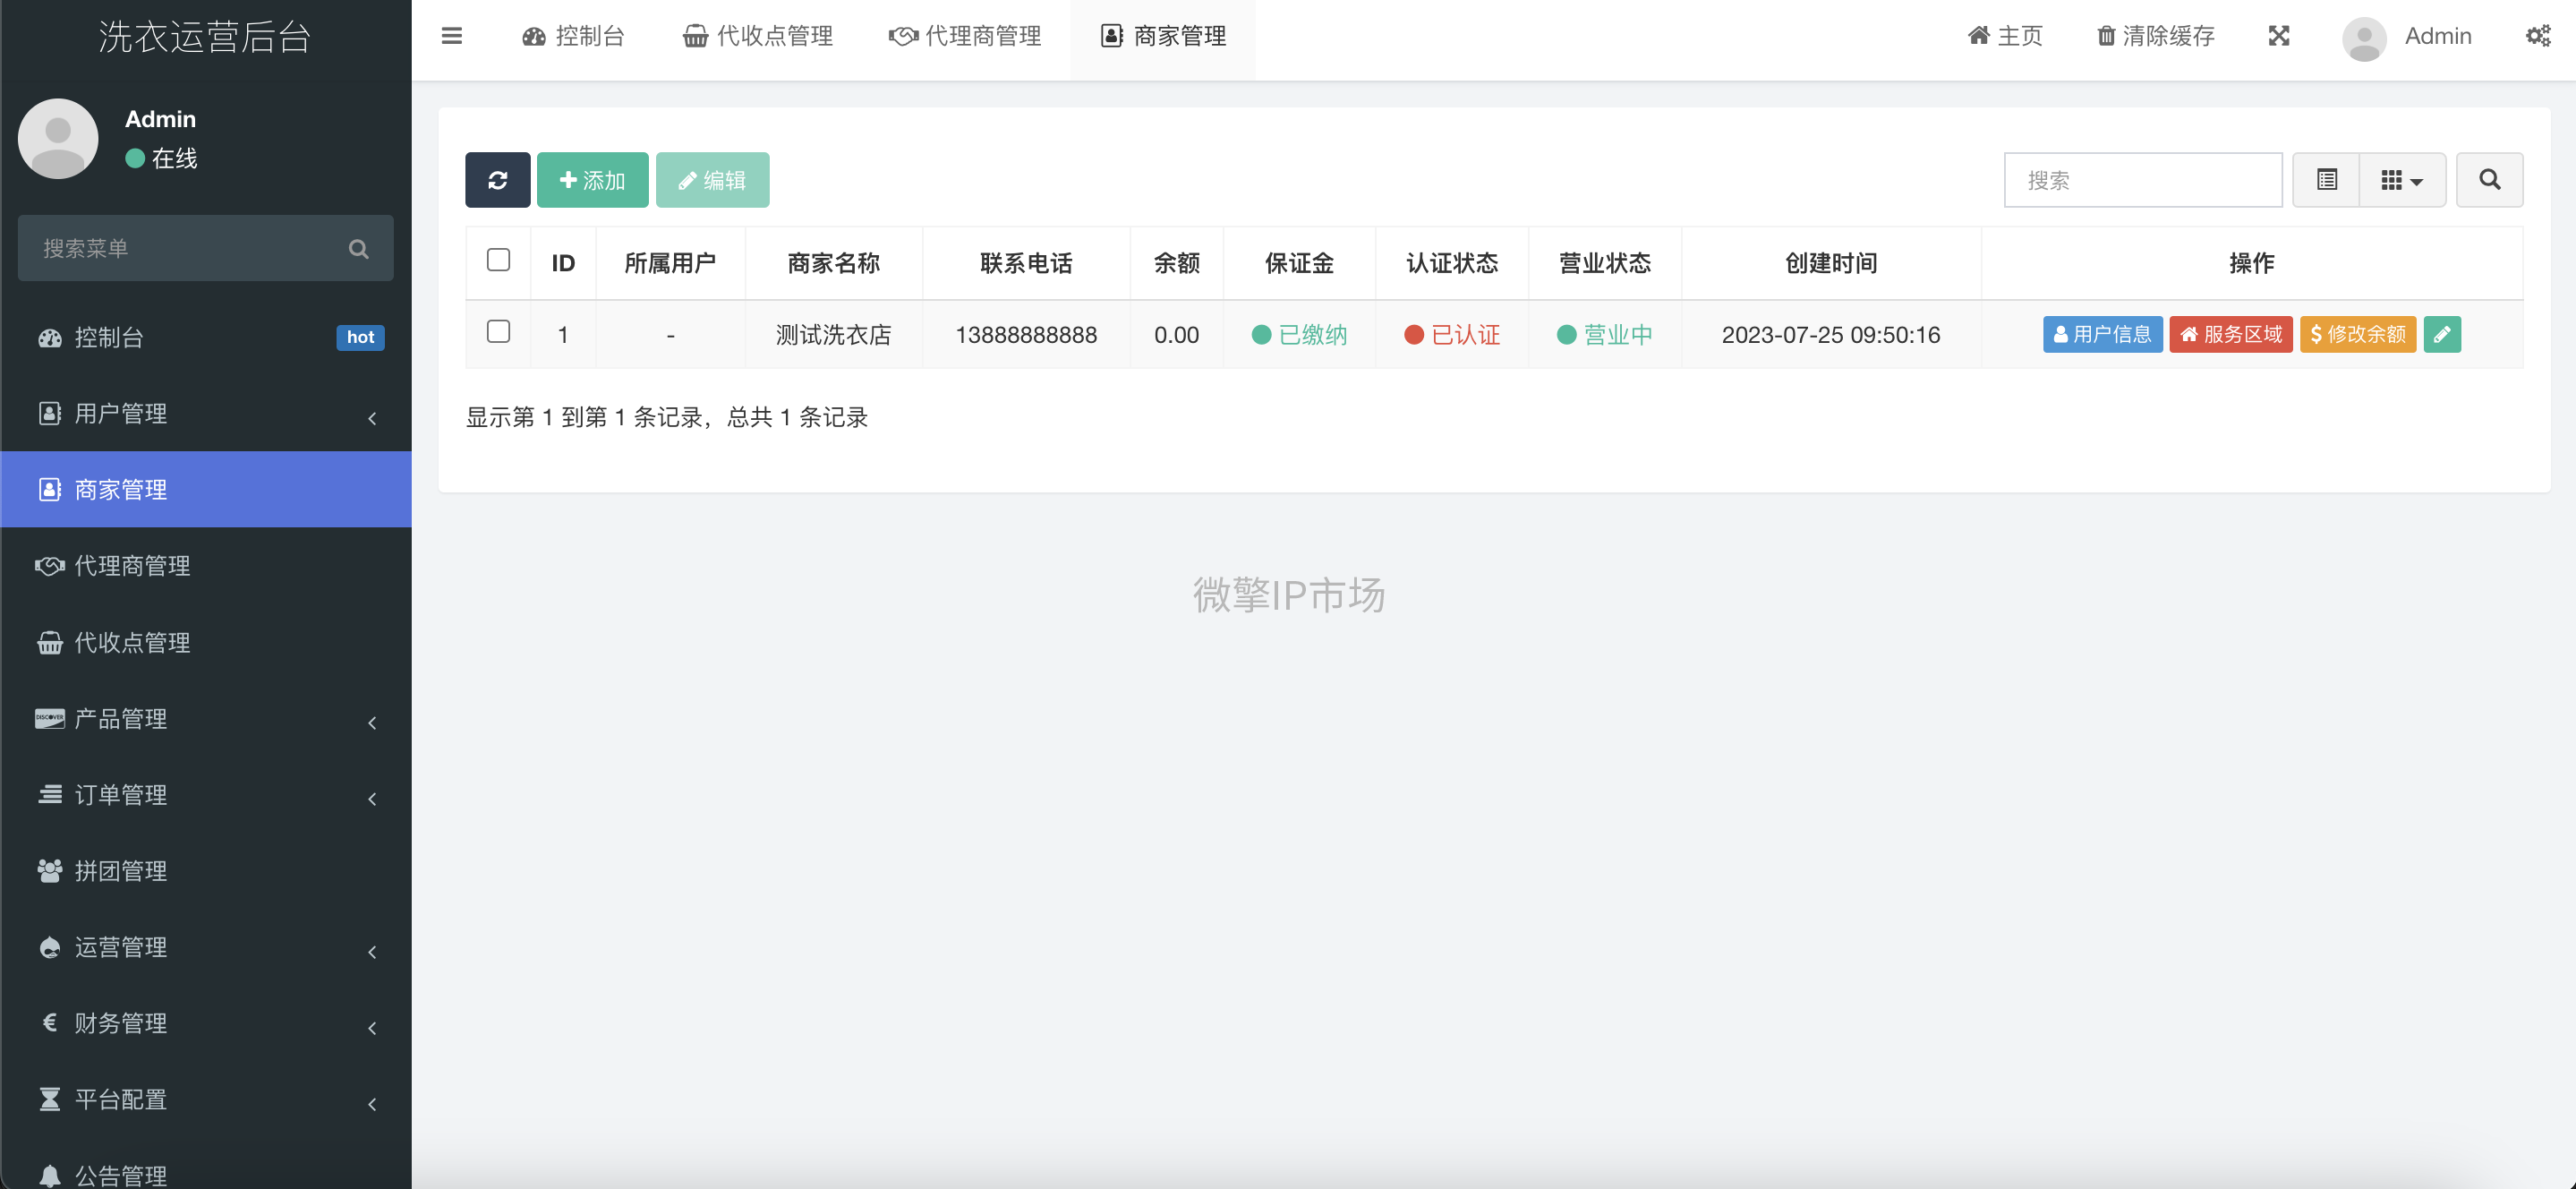The width and height of the screenshot is (2576, 1189).
Task: Click the 编辑 edit button
Action: [x=712, y=180]
